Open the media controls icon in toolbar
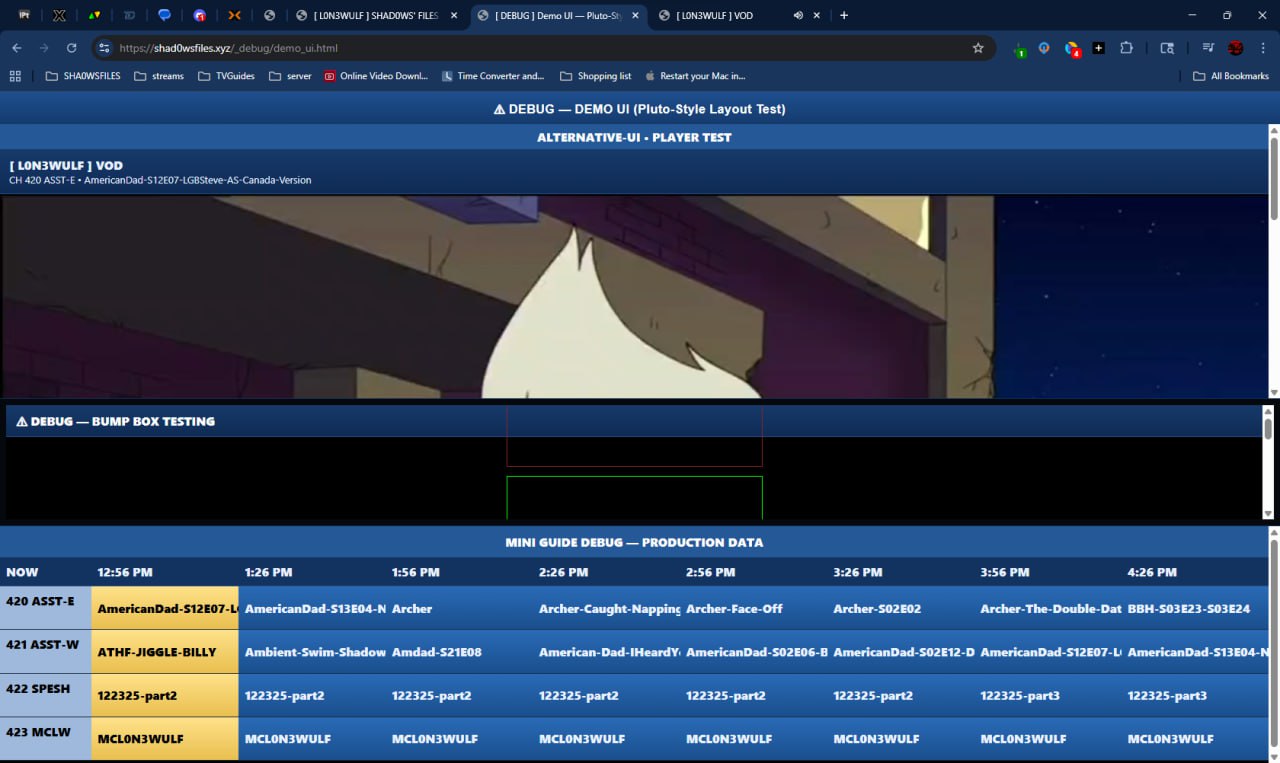 [1208, 48]
